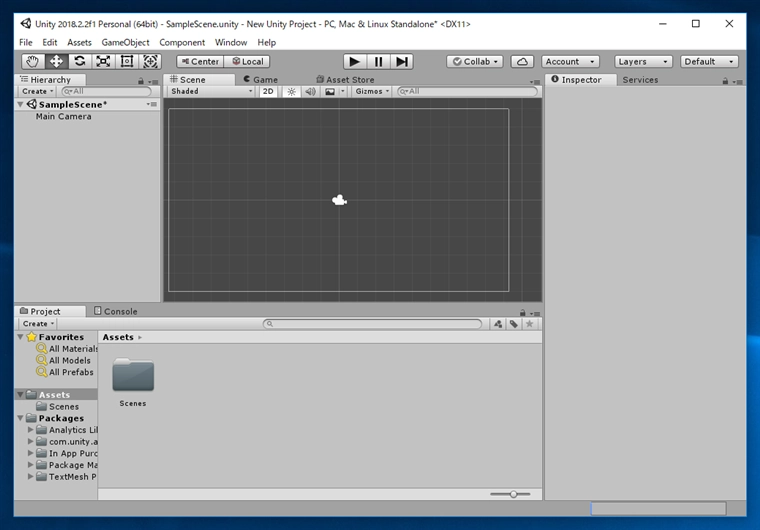Viewport: 760px width, 530px height.
Task: Open the Collab dropdown
Action: pyautogui.click(x=475, y=62)
